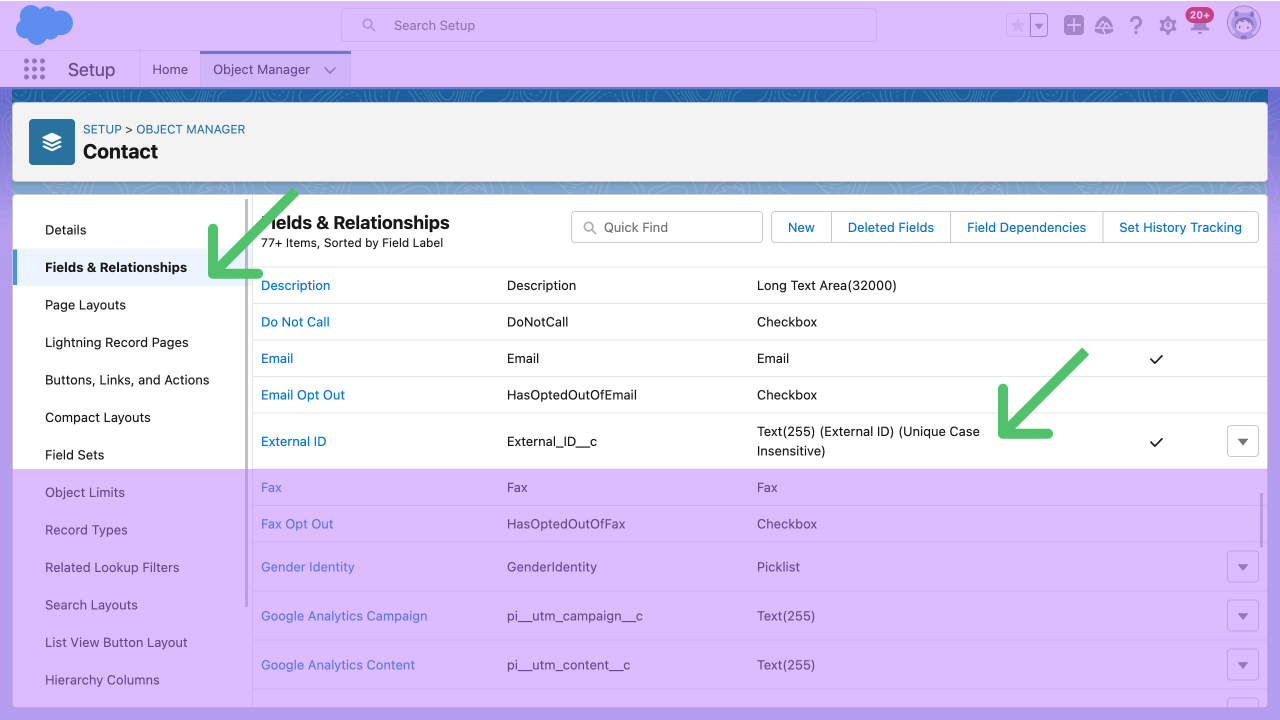This screenshot has width=1280, height=720.
Task: Click the Salesforce cloud logo
Action: 45,25
